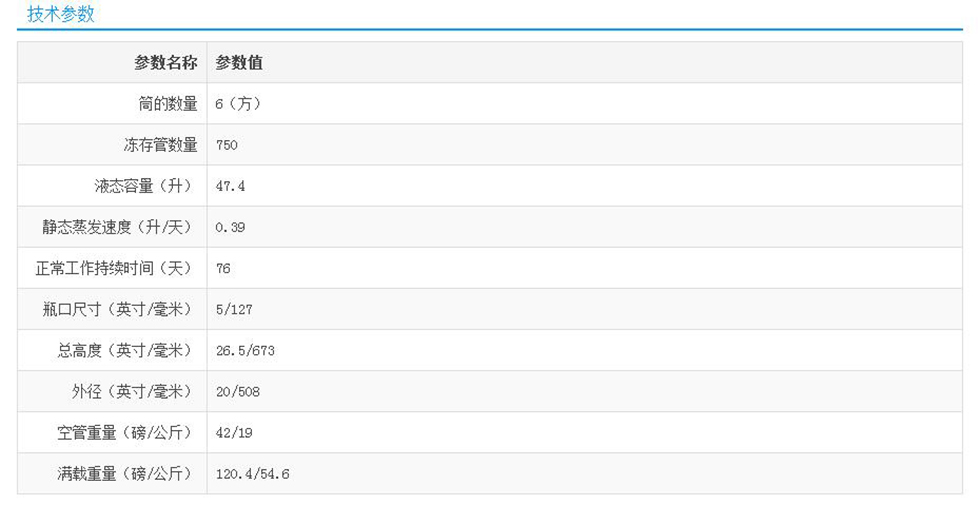Image resolution: width=980 pixels, height=505 pixels.
Task: Click the value 76
Action: (x=223, y=268)
